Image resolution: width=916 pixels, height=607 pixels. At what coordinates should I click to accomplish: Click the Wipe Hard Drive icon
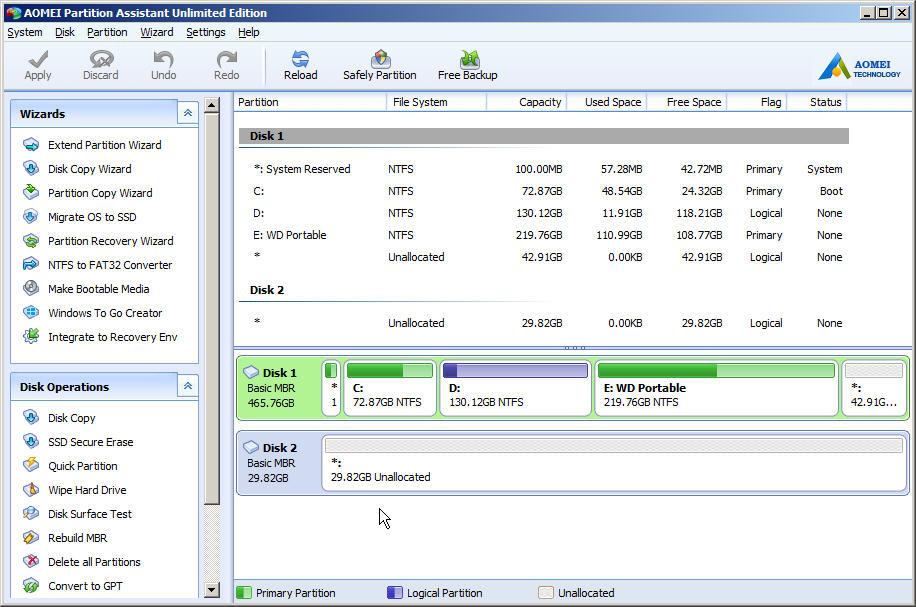coord(31,489)
